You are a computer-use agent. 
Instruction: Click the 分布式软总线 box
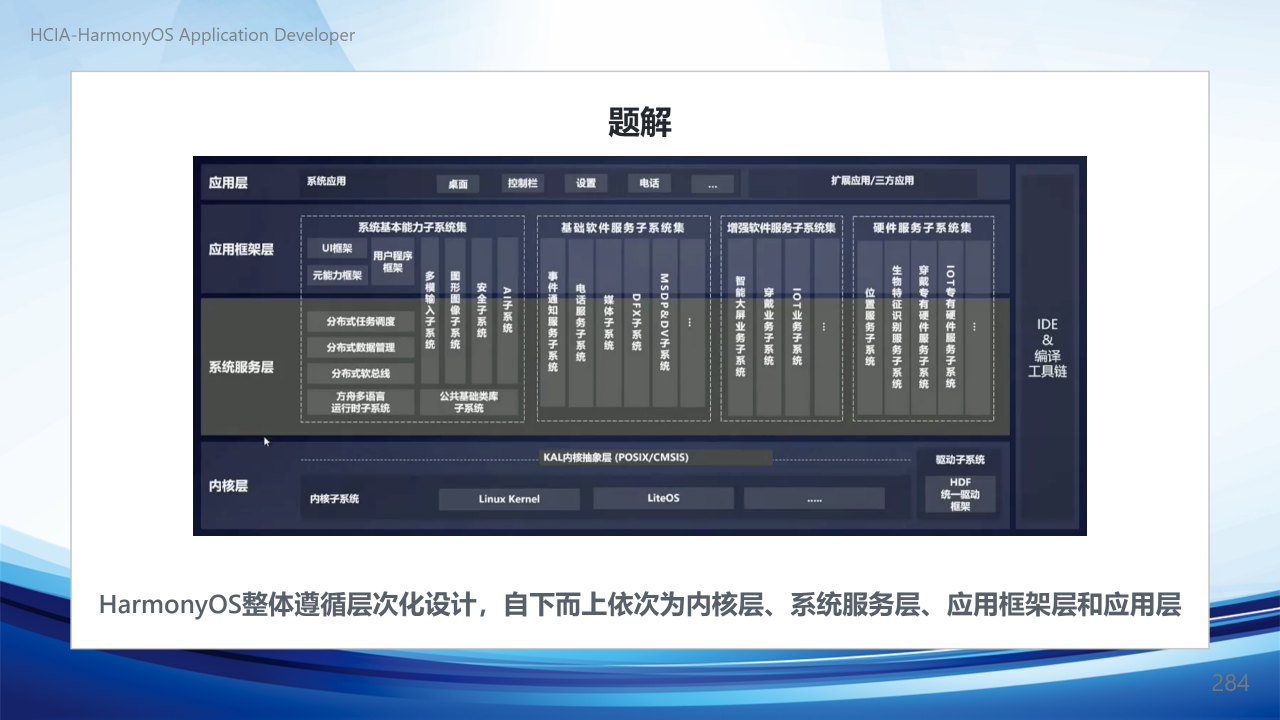(x=361, y=374)
